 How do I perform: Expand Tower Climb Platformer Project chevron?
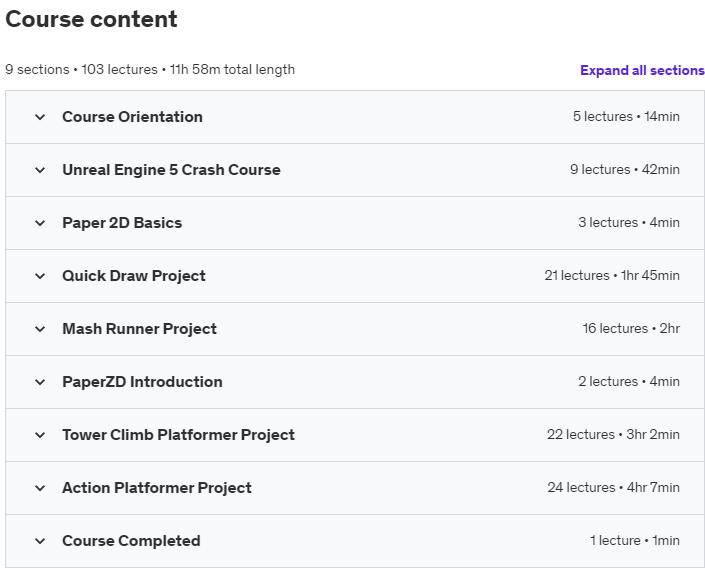[x=40, y=435]
